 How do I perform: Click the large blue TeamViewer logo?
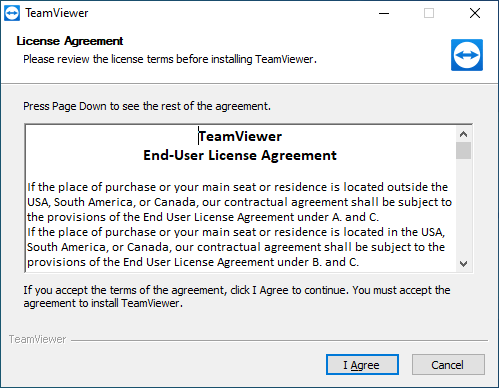pyautogui.click(x=467, y=55)
